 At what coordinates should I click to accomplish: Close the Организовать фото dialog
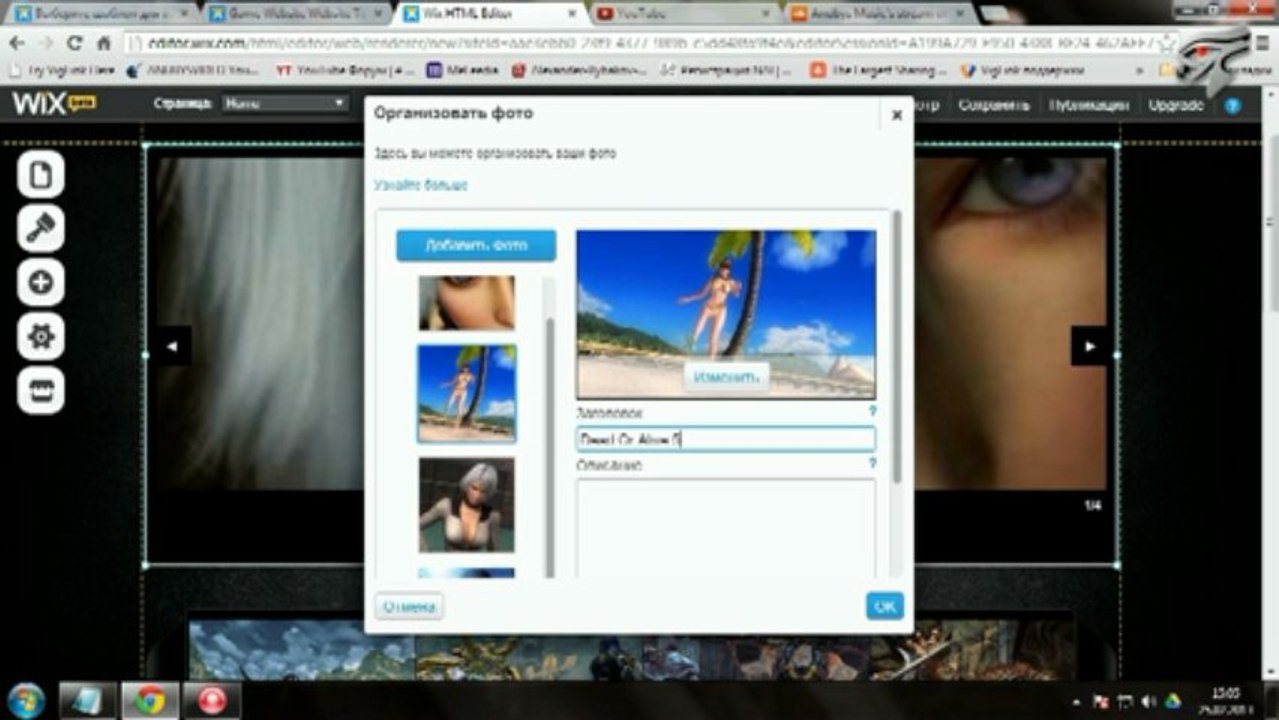pyautogui.click(x=897, y=115)
